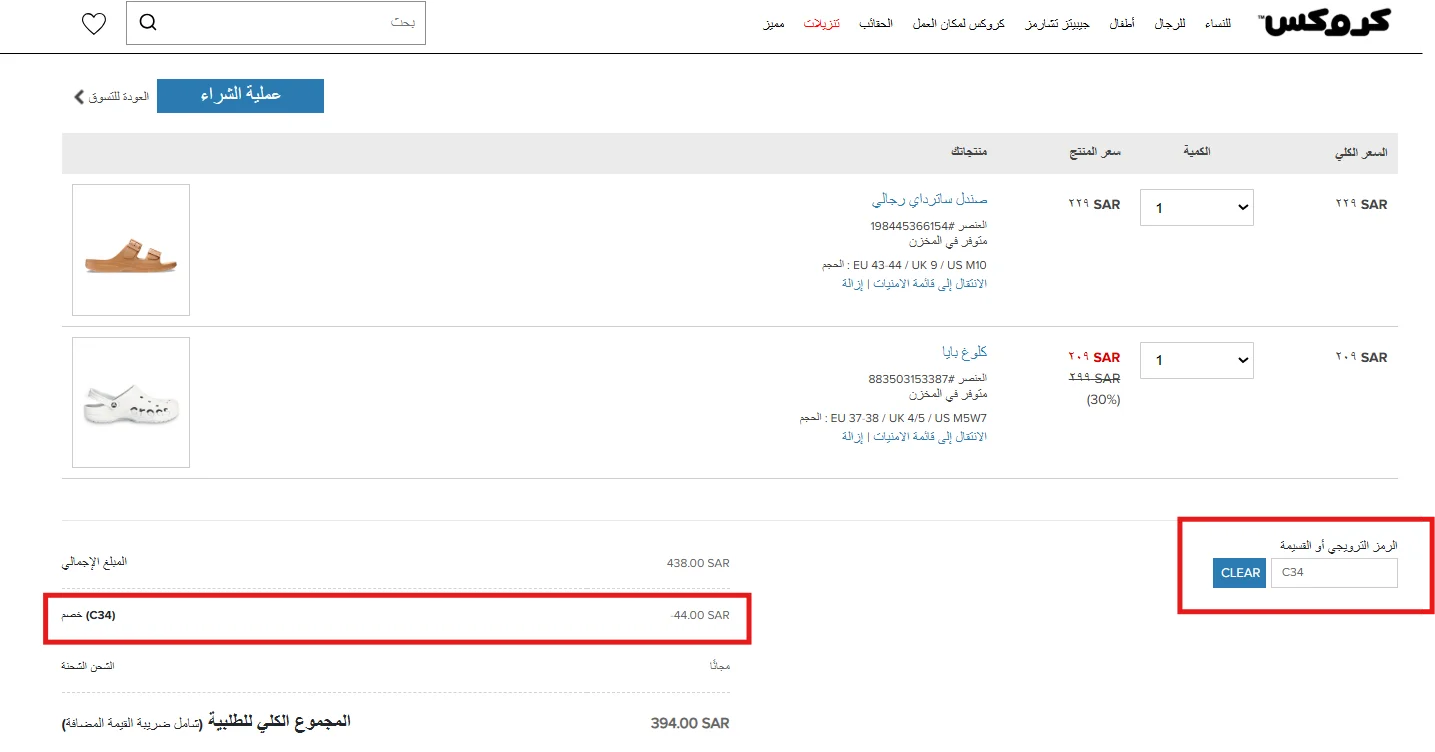The width and height of the screenshot is (1435, 752).
Task: Click the سعر المنتج column header
Action: 1095,152
